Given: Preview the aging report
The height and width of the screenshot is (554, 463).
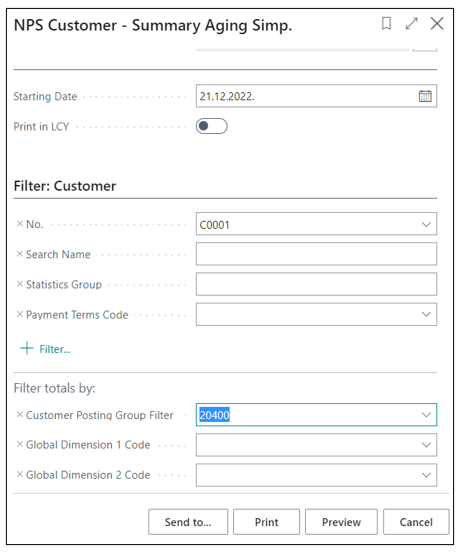Looking at the screenshot, I should click(341, 522).
